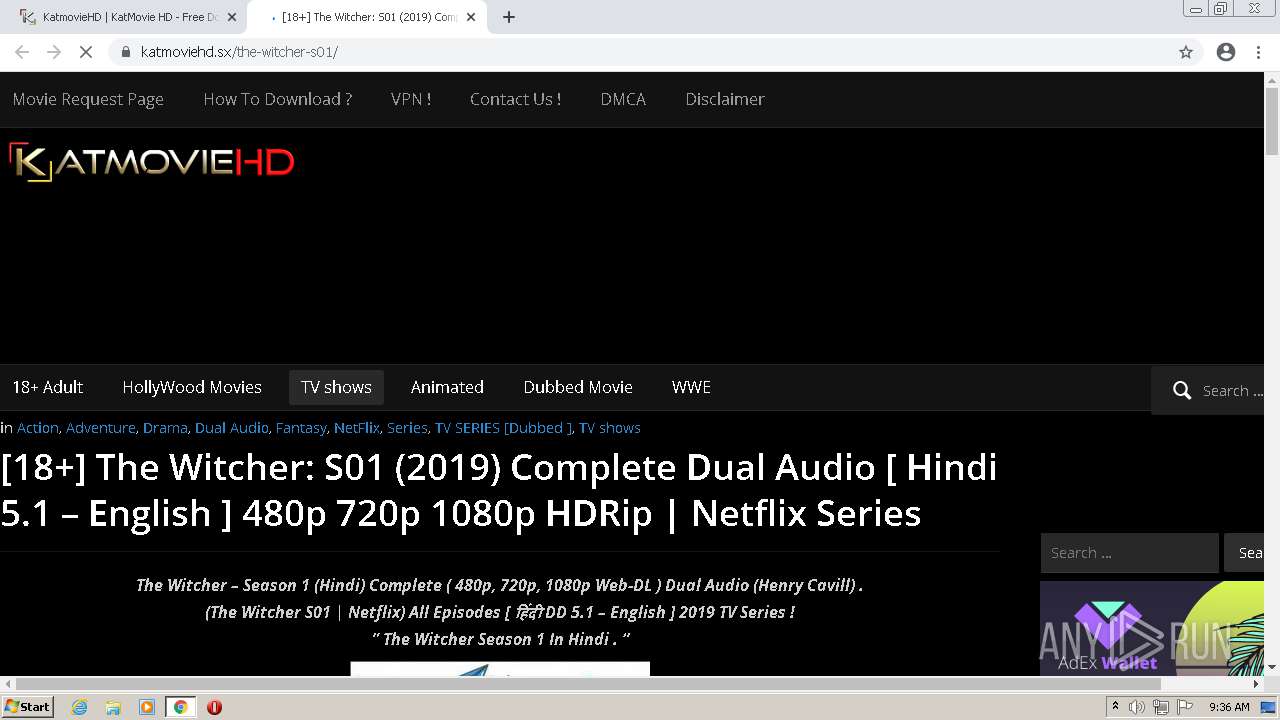Click the site search magnifier icon

pos(1182,390)
